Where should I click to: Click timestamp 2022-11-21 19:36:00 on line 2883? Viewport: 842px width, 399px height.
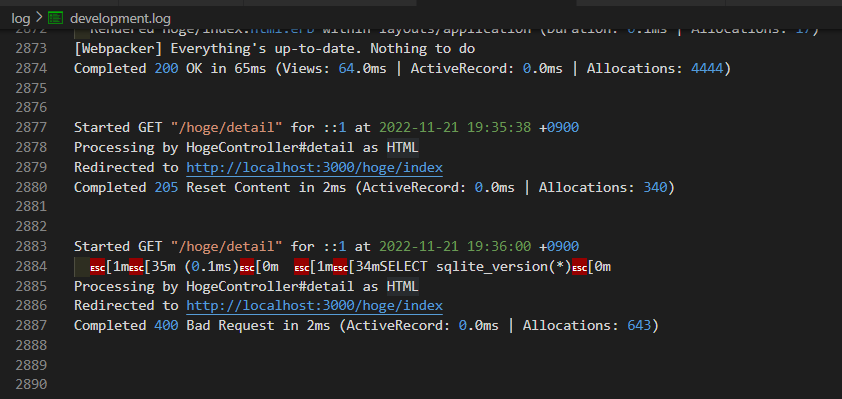point(455,246)
